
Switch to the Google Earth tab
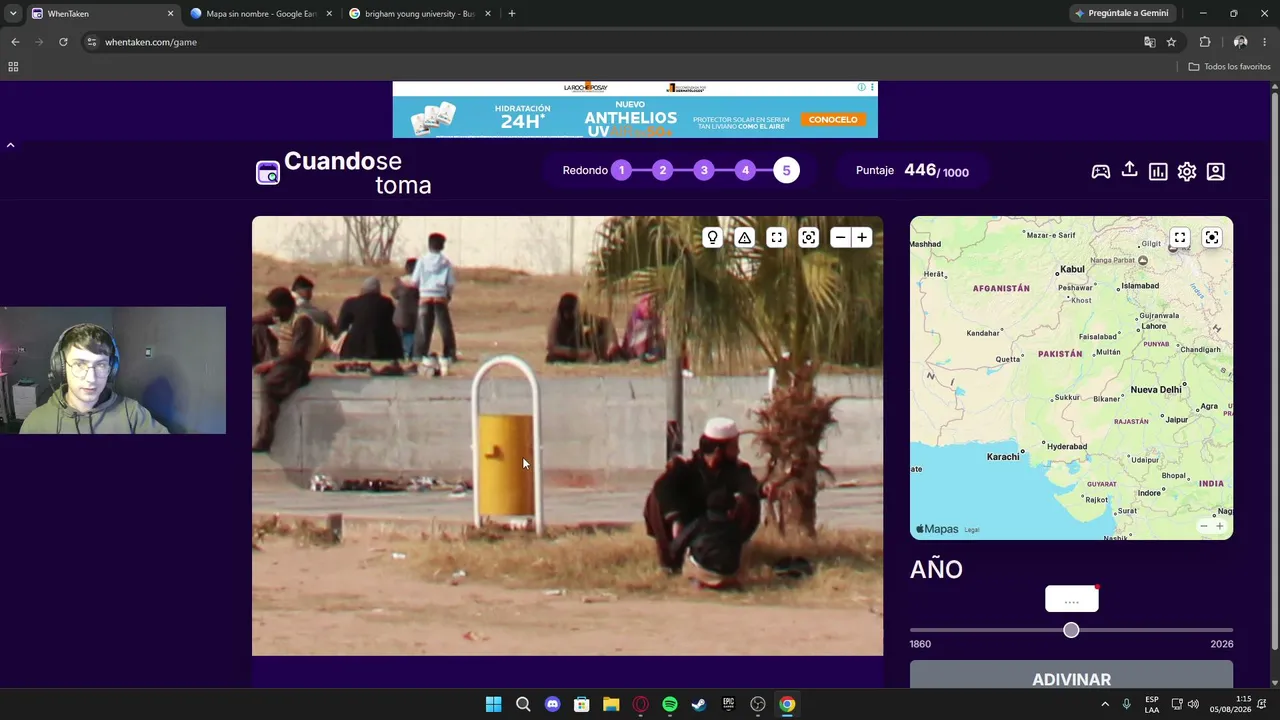pos(260,14)
